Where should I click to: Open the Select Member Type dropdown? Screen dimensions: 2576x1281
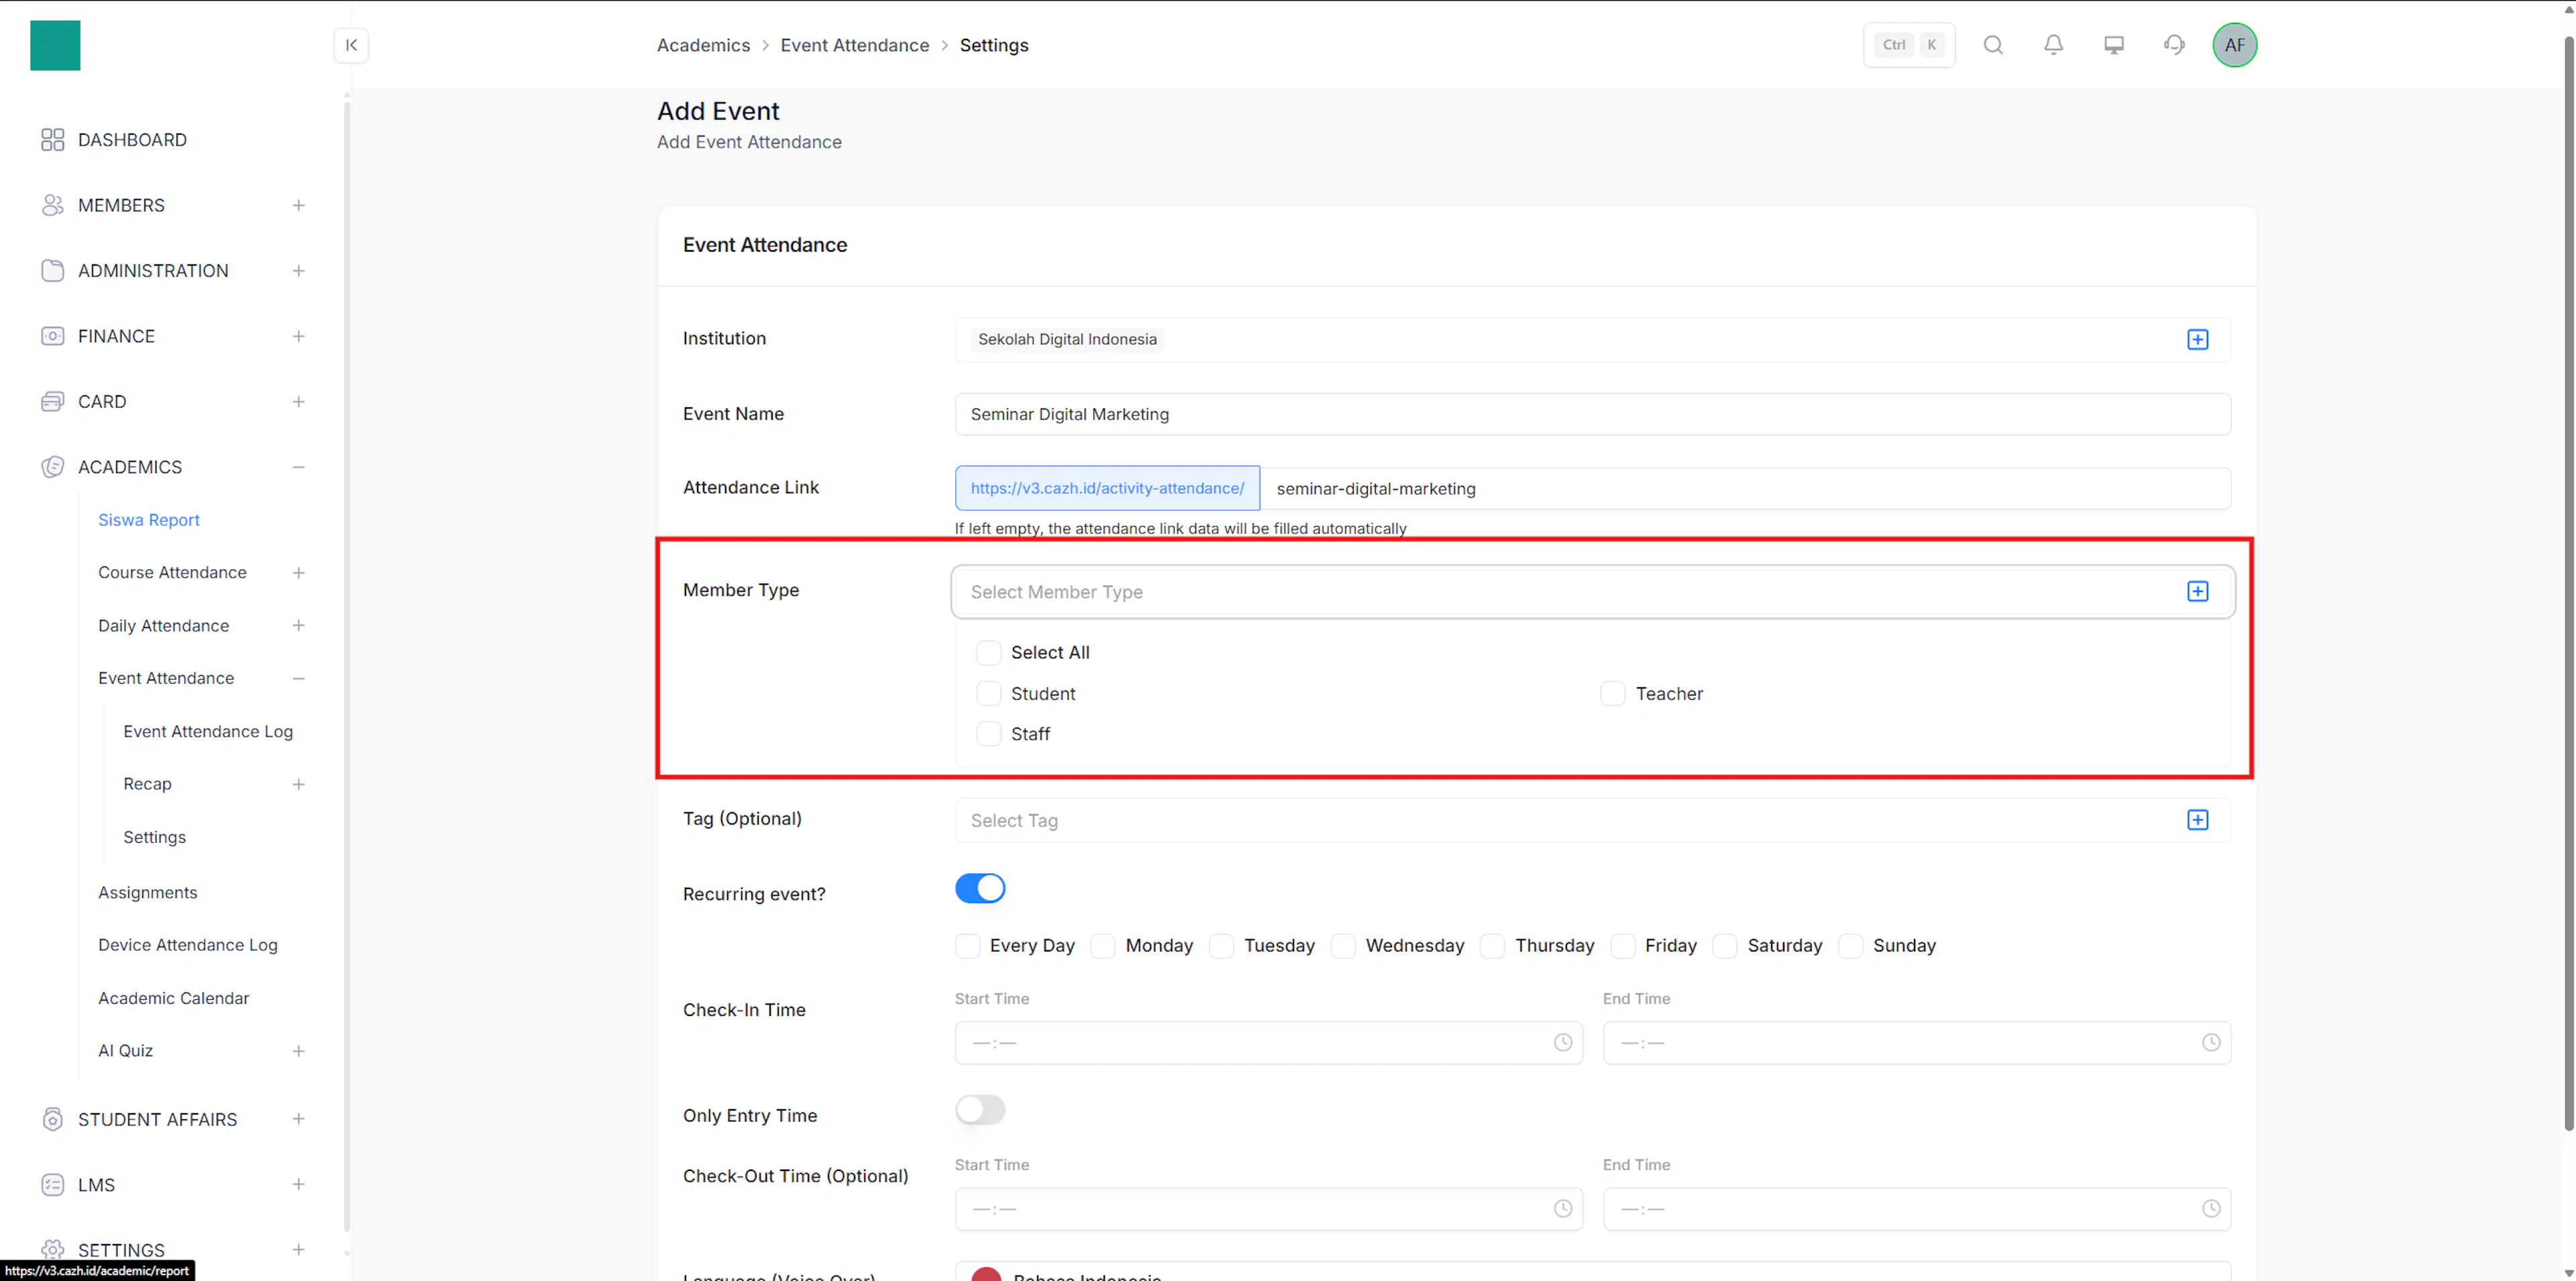pos(1592,592)
